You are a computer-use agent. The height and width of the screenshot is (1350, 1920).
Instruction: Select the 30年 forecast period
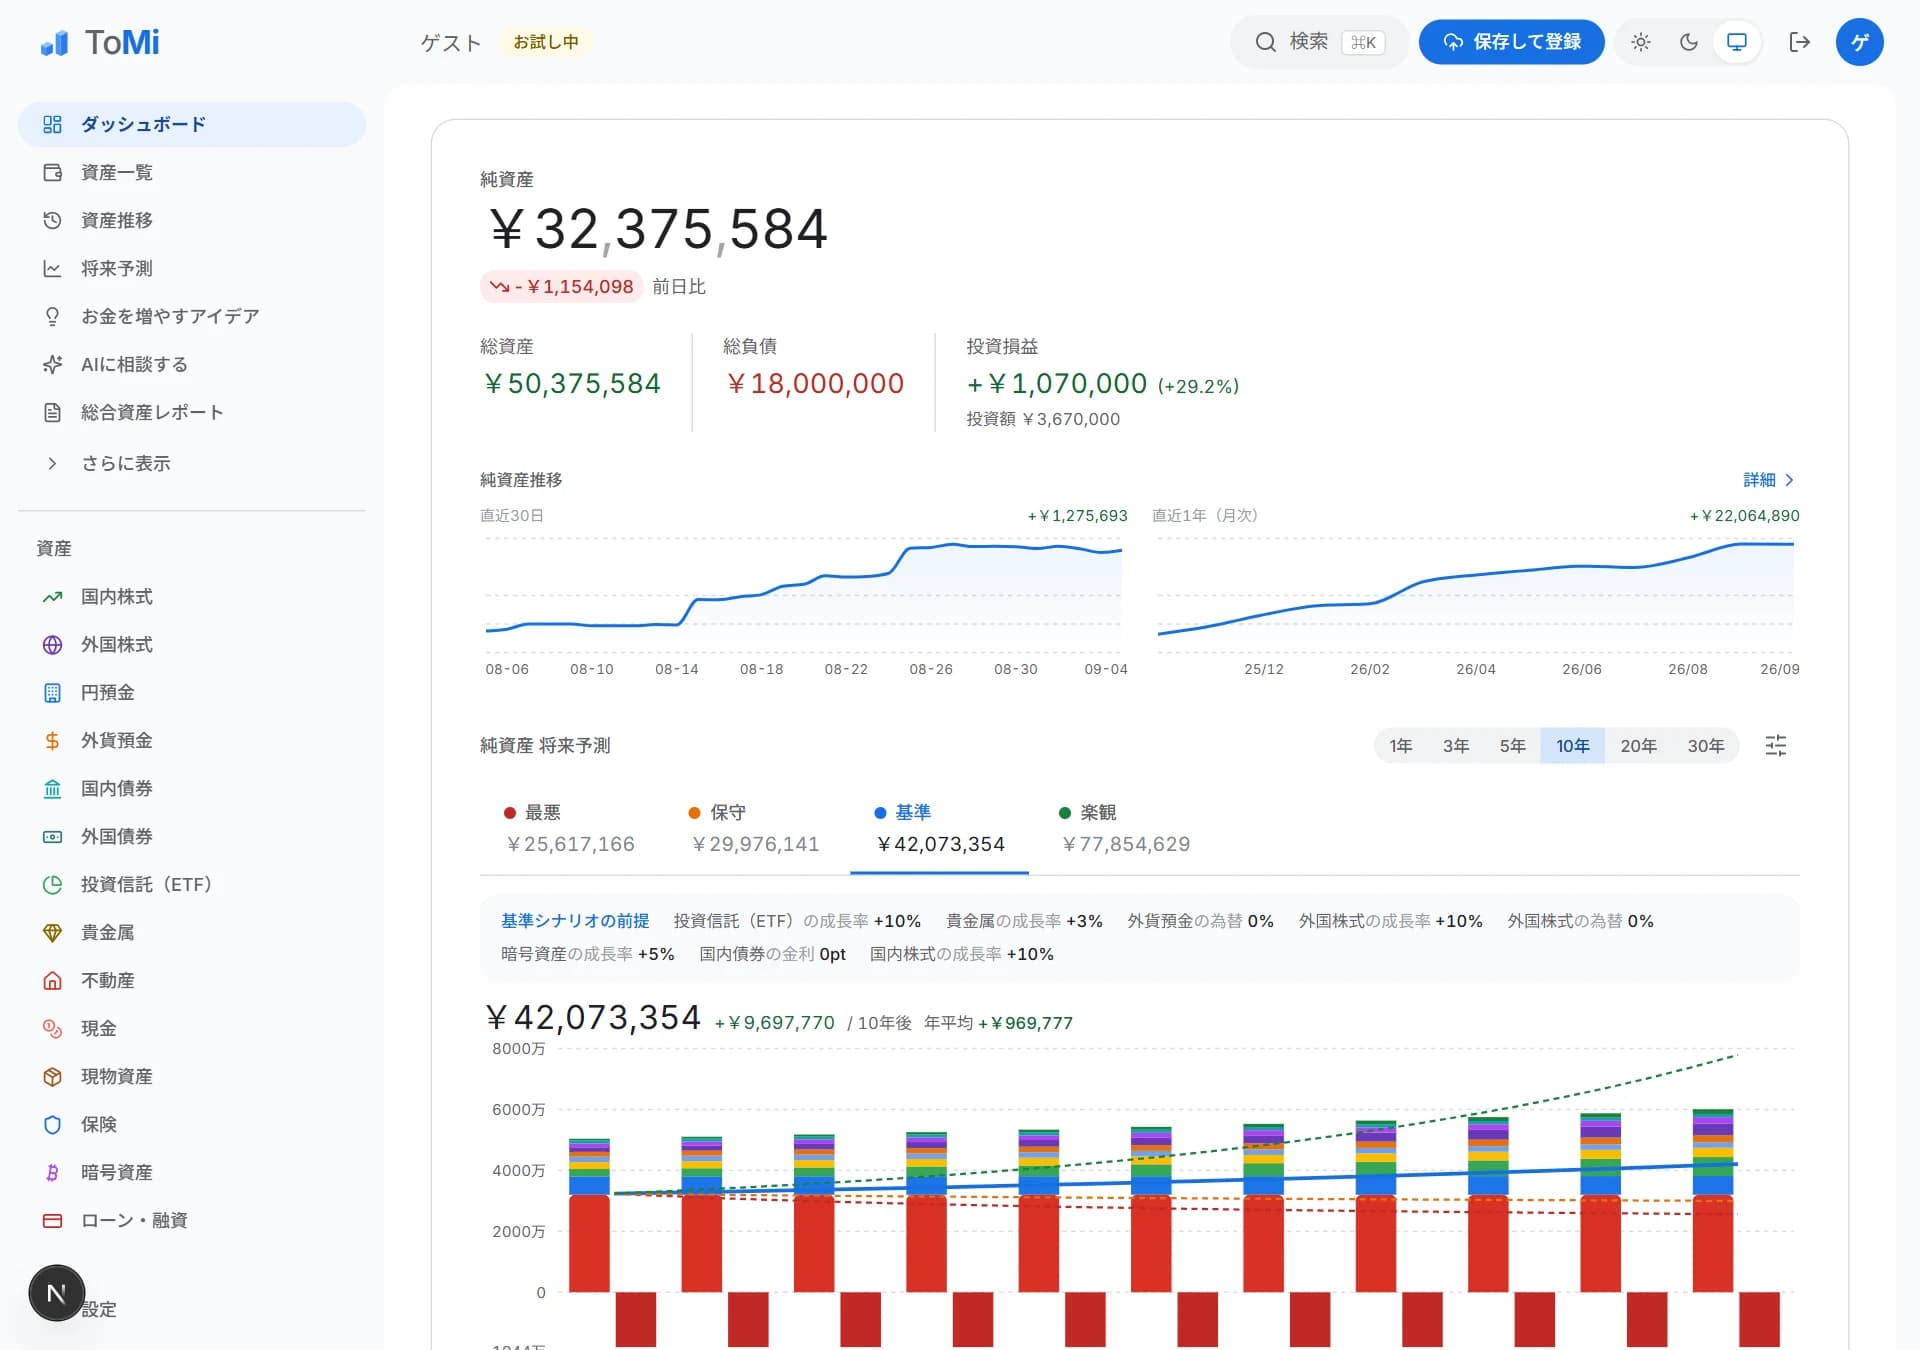click(x=1705, y=746)
